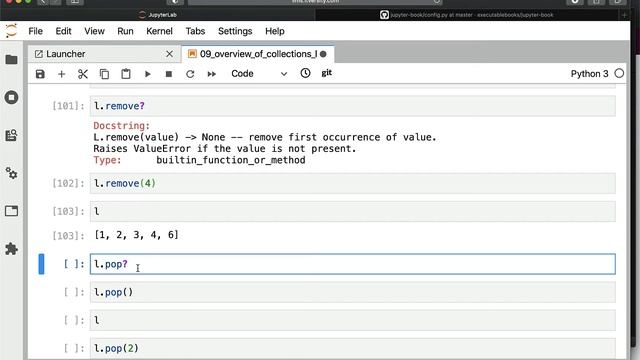Switch to the jupyter-book config.py GitHub browser tab
640x360 pixels.
(467, 15)
